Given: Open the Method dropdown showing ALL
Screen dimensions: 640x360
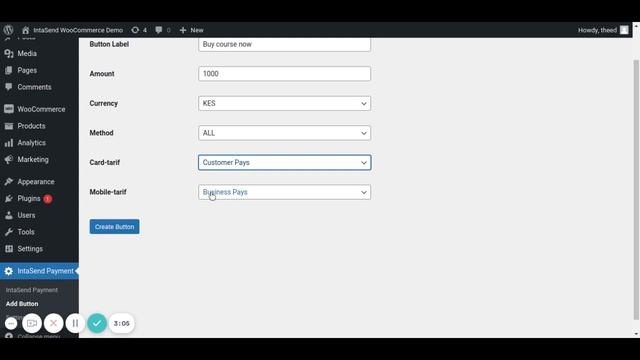Looking at the screenshot, I should click(284, 133).
